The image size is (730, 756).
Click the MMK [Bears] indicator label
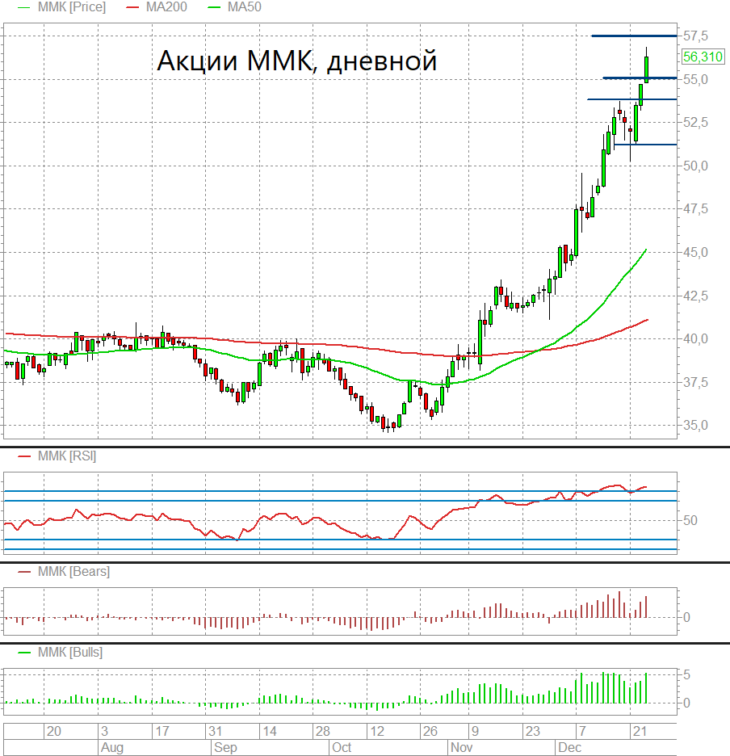click(73, 571)
